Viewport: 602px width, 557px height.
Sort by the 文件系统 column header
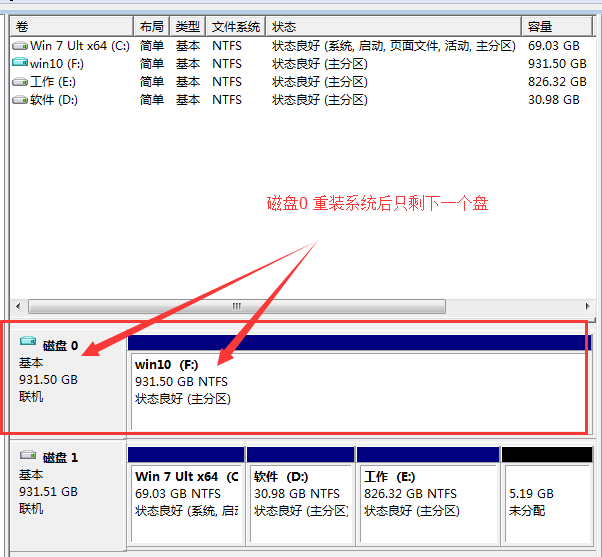tap(236, 26)
